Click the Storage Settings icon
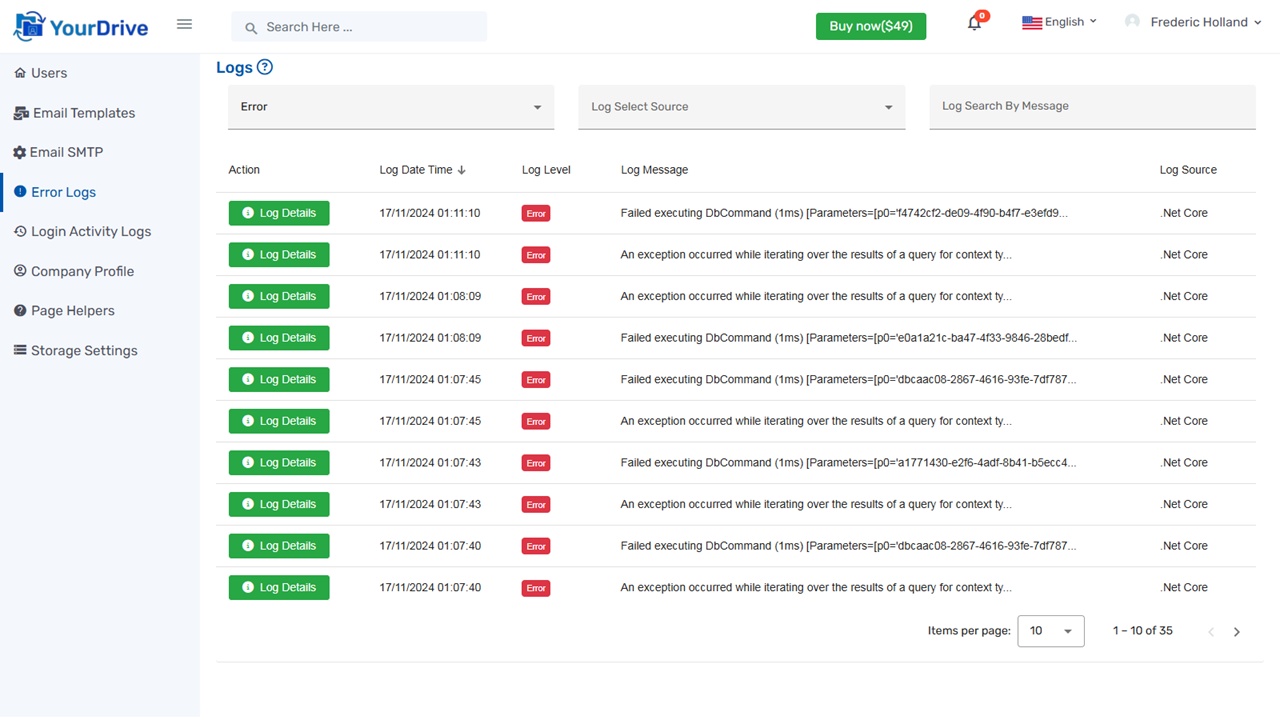This screenshot has height=720, width=1280. coord(20,350)
